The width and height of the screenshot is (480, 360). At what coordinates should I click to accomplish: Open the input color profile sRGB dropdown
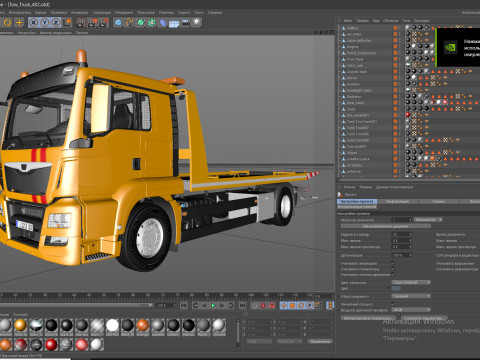[x=411, y=310]
